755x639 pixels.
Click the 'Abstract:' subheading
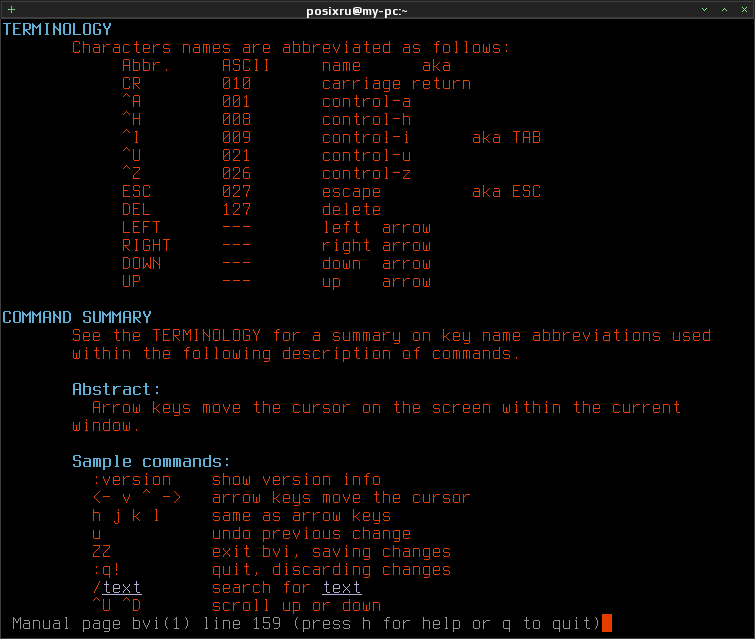coord(116,389)
